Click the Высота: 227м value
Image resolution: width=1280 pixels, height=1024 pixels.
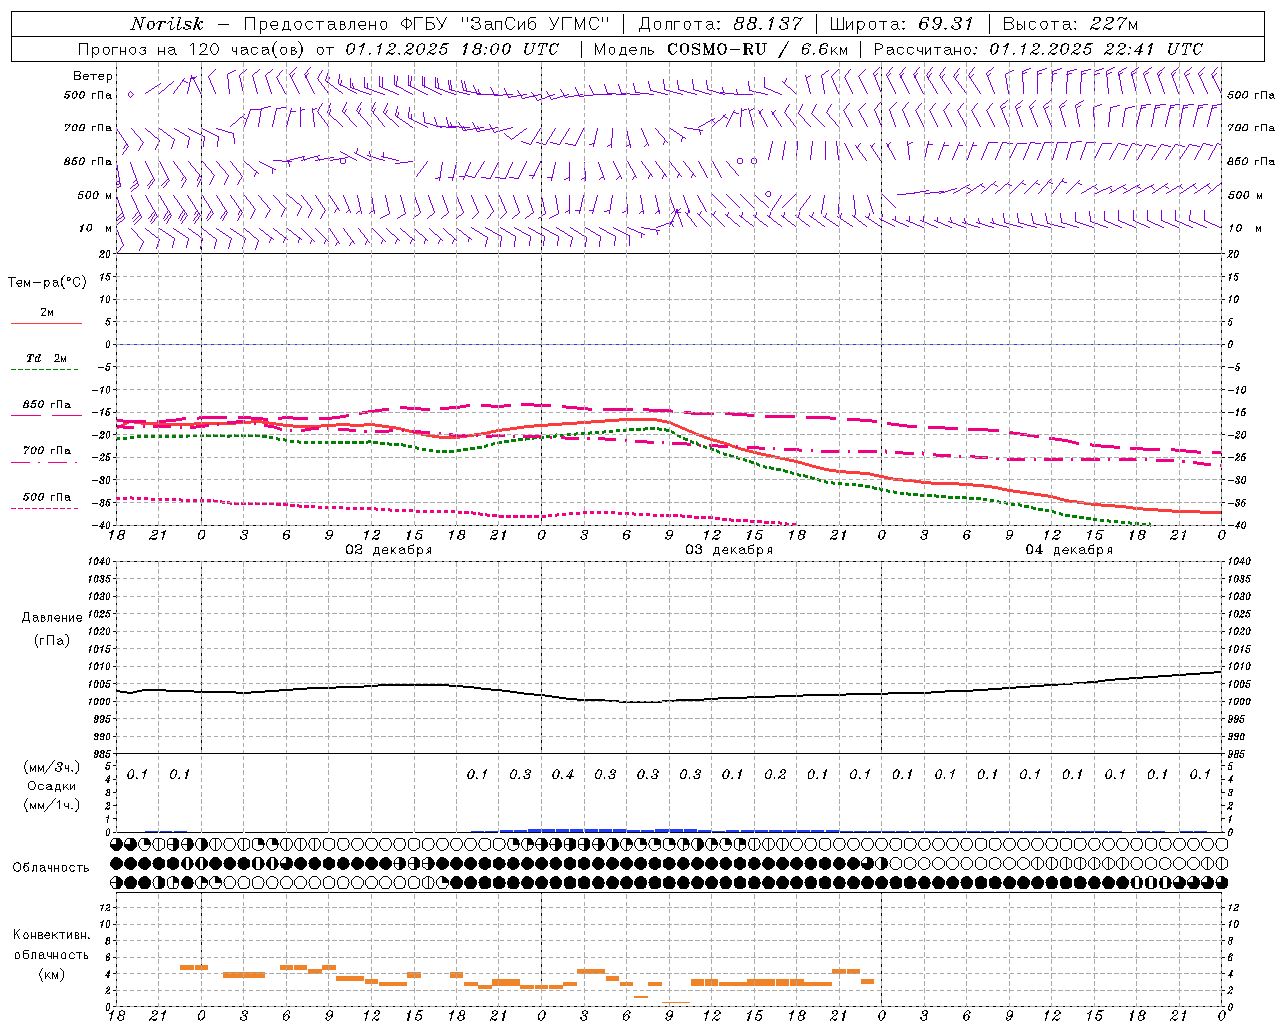[1070, 24]
